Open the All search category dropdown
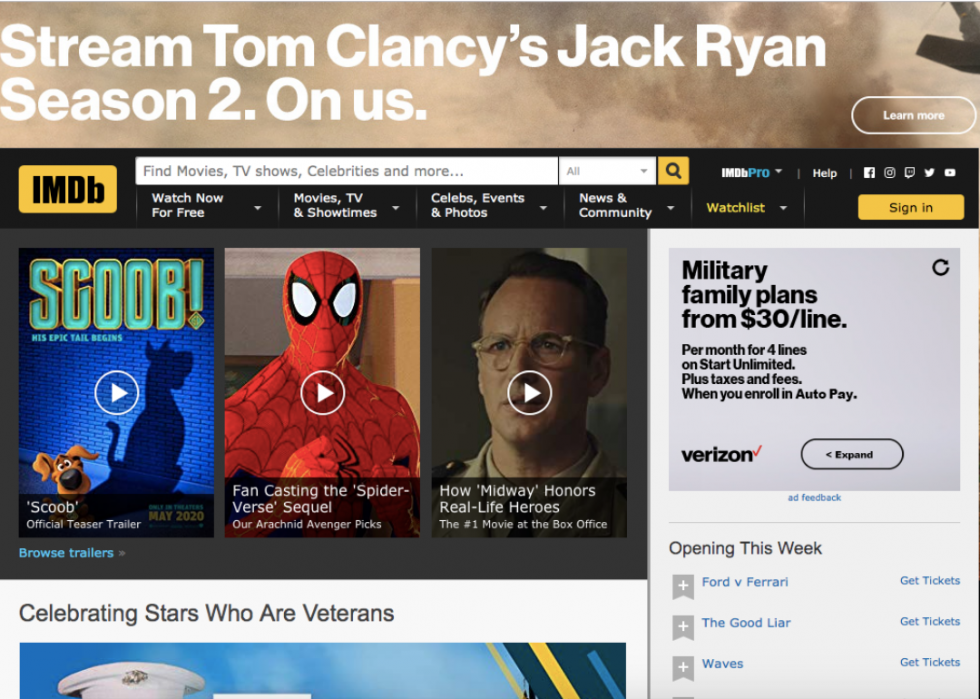The width and height of the screenshot is (980, 699). [x=607, y=171]
